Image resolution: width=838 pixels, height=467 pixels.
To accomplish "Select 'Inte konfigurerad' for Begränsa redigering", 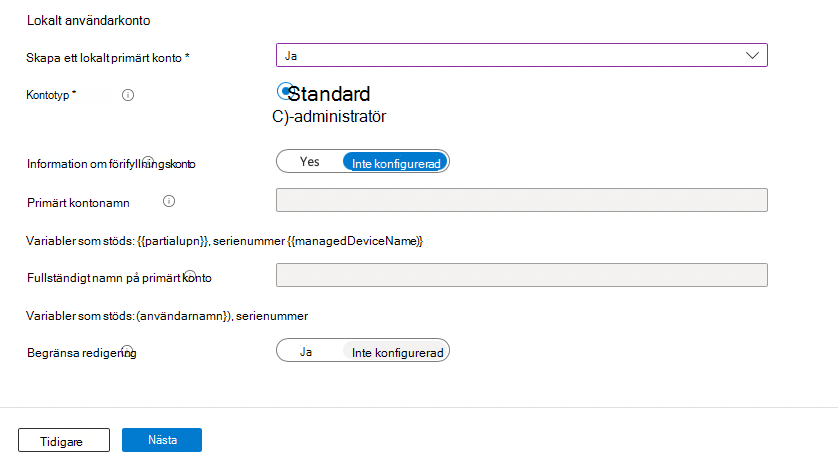I will pyautogui.click(x=397, y=353).
